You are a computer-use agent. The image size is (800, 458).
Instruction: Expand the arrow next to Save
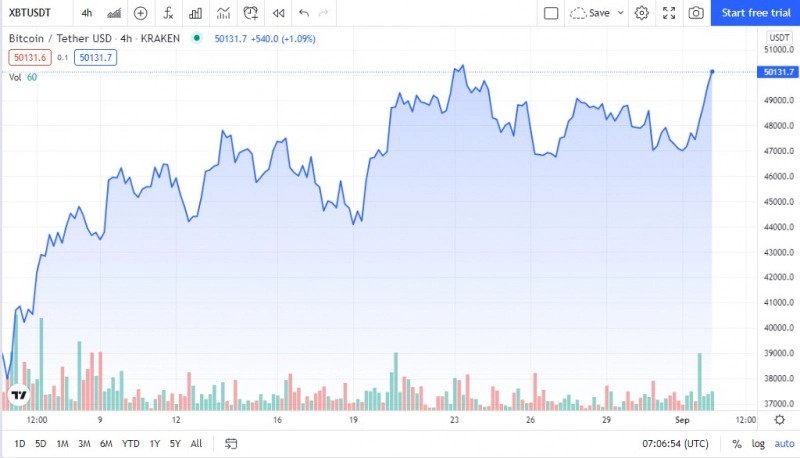(620, 13)
